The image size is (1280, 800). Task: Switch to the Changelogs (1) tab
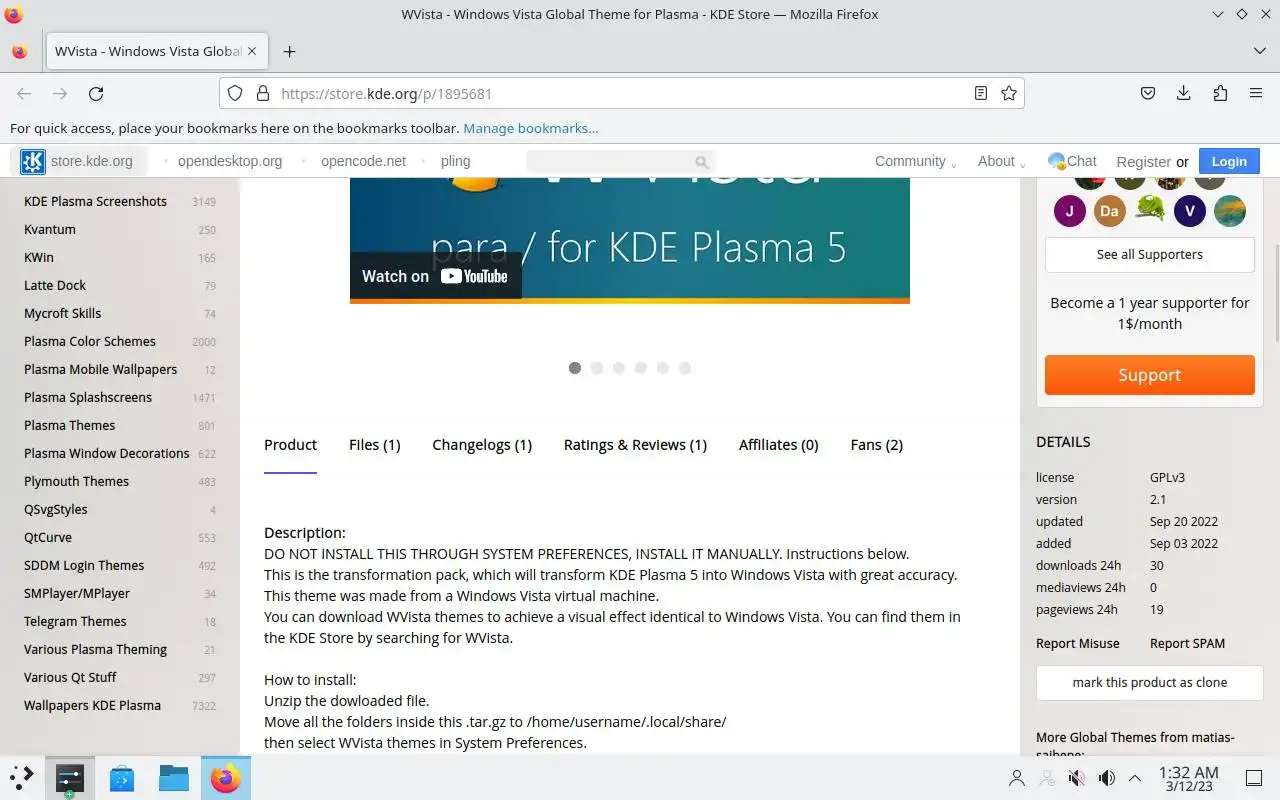pyautogui.click(x=482, y=445)
